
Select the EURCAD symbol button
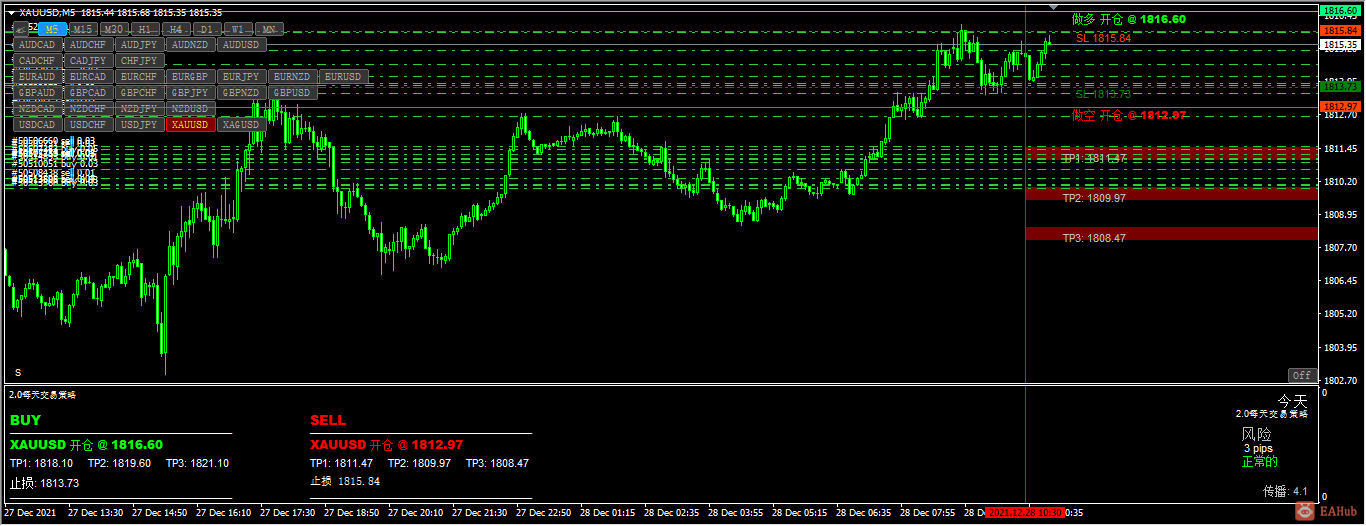pyautogui.click(x=89, y=77)
